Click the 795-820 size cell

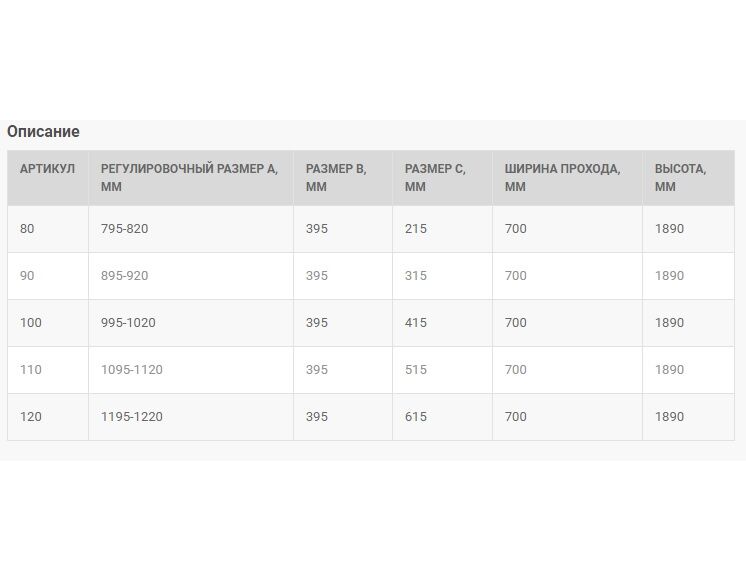pyautogui.click(x=191, y=229)
